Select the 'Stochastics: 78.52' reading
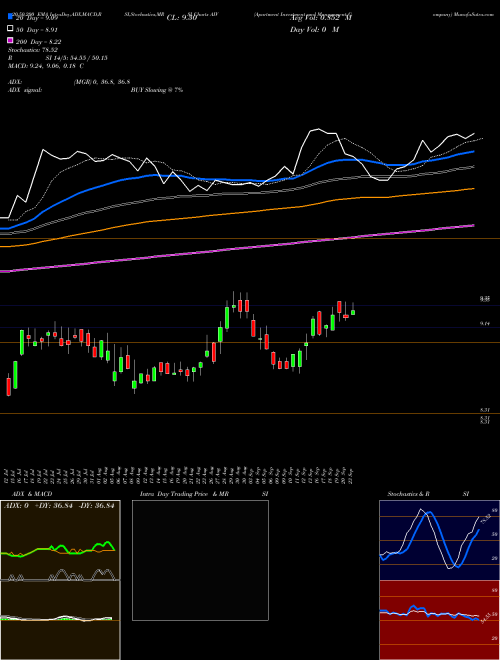The height and width of the screenshot is (660, 500). click(x=33, y=50)
